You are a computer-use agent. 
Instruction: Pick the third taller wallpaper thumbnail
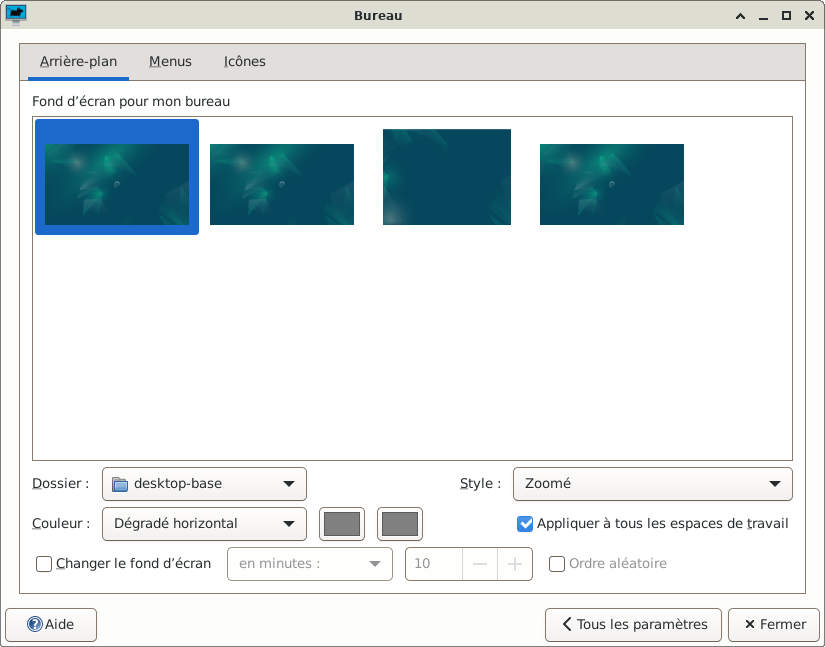click(447, 177)
